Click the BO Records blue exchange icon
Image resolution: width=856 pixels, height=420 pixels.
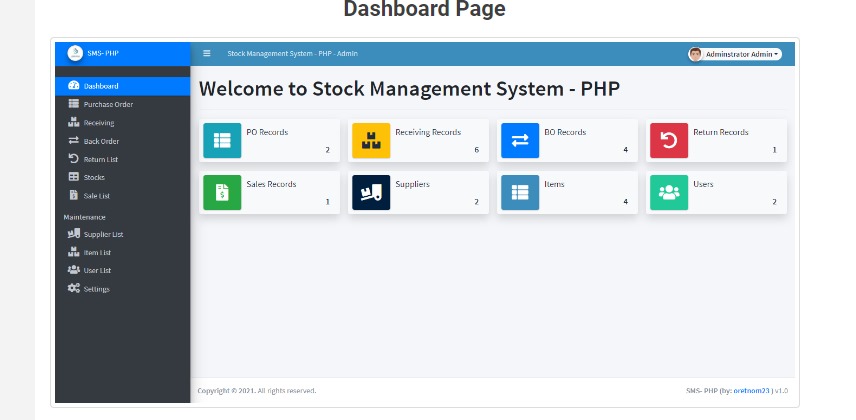click(x=520, y=141)
